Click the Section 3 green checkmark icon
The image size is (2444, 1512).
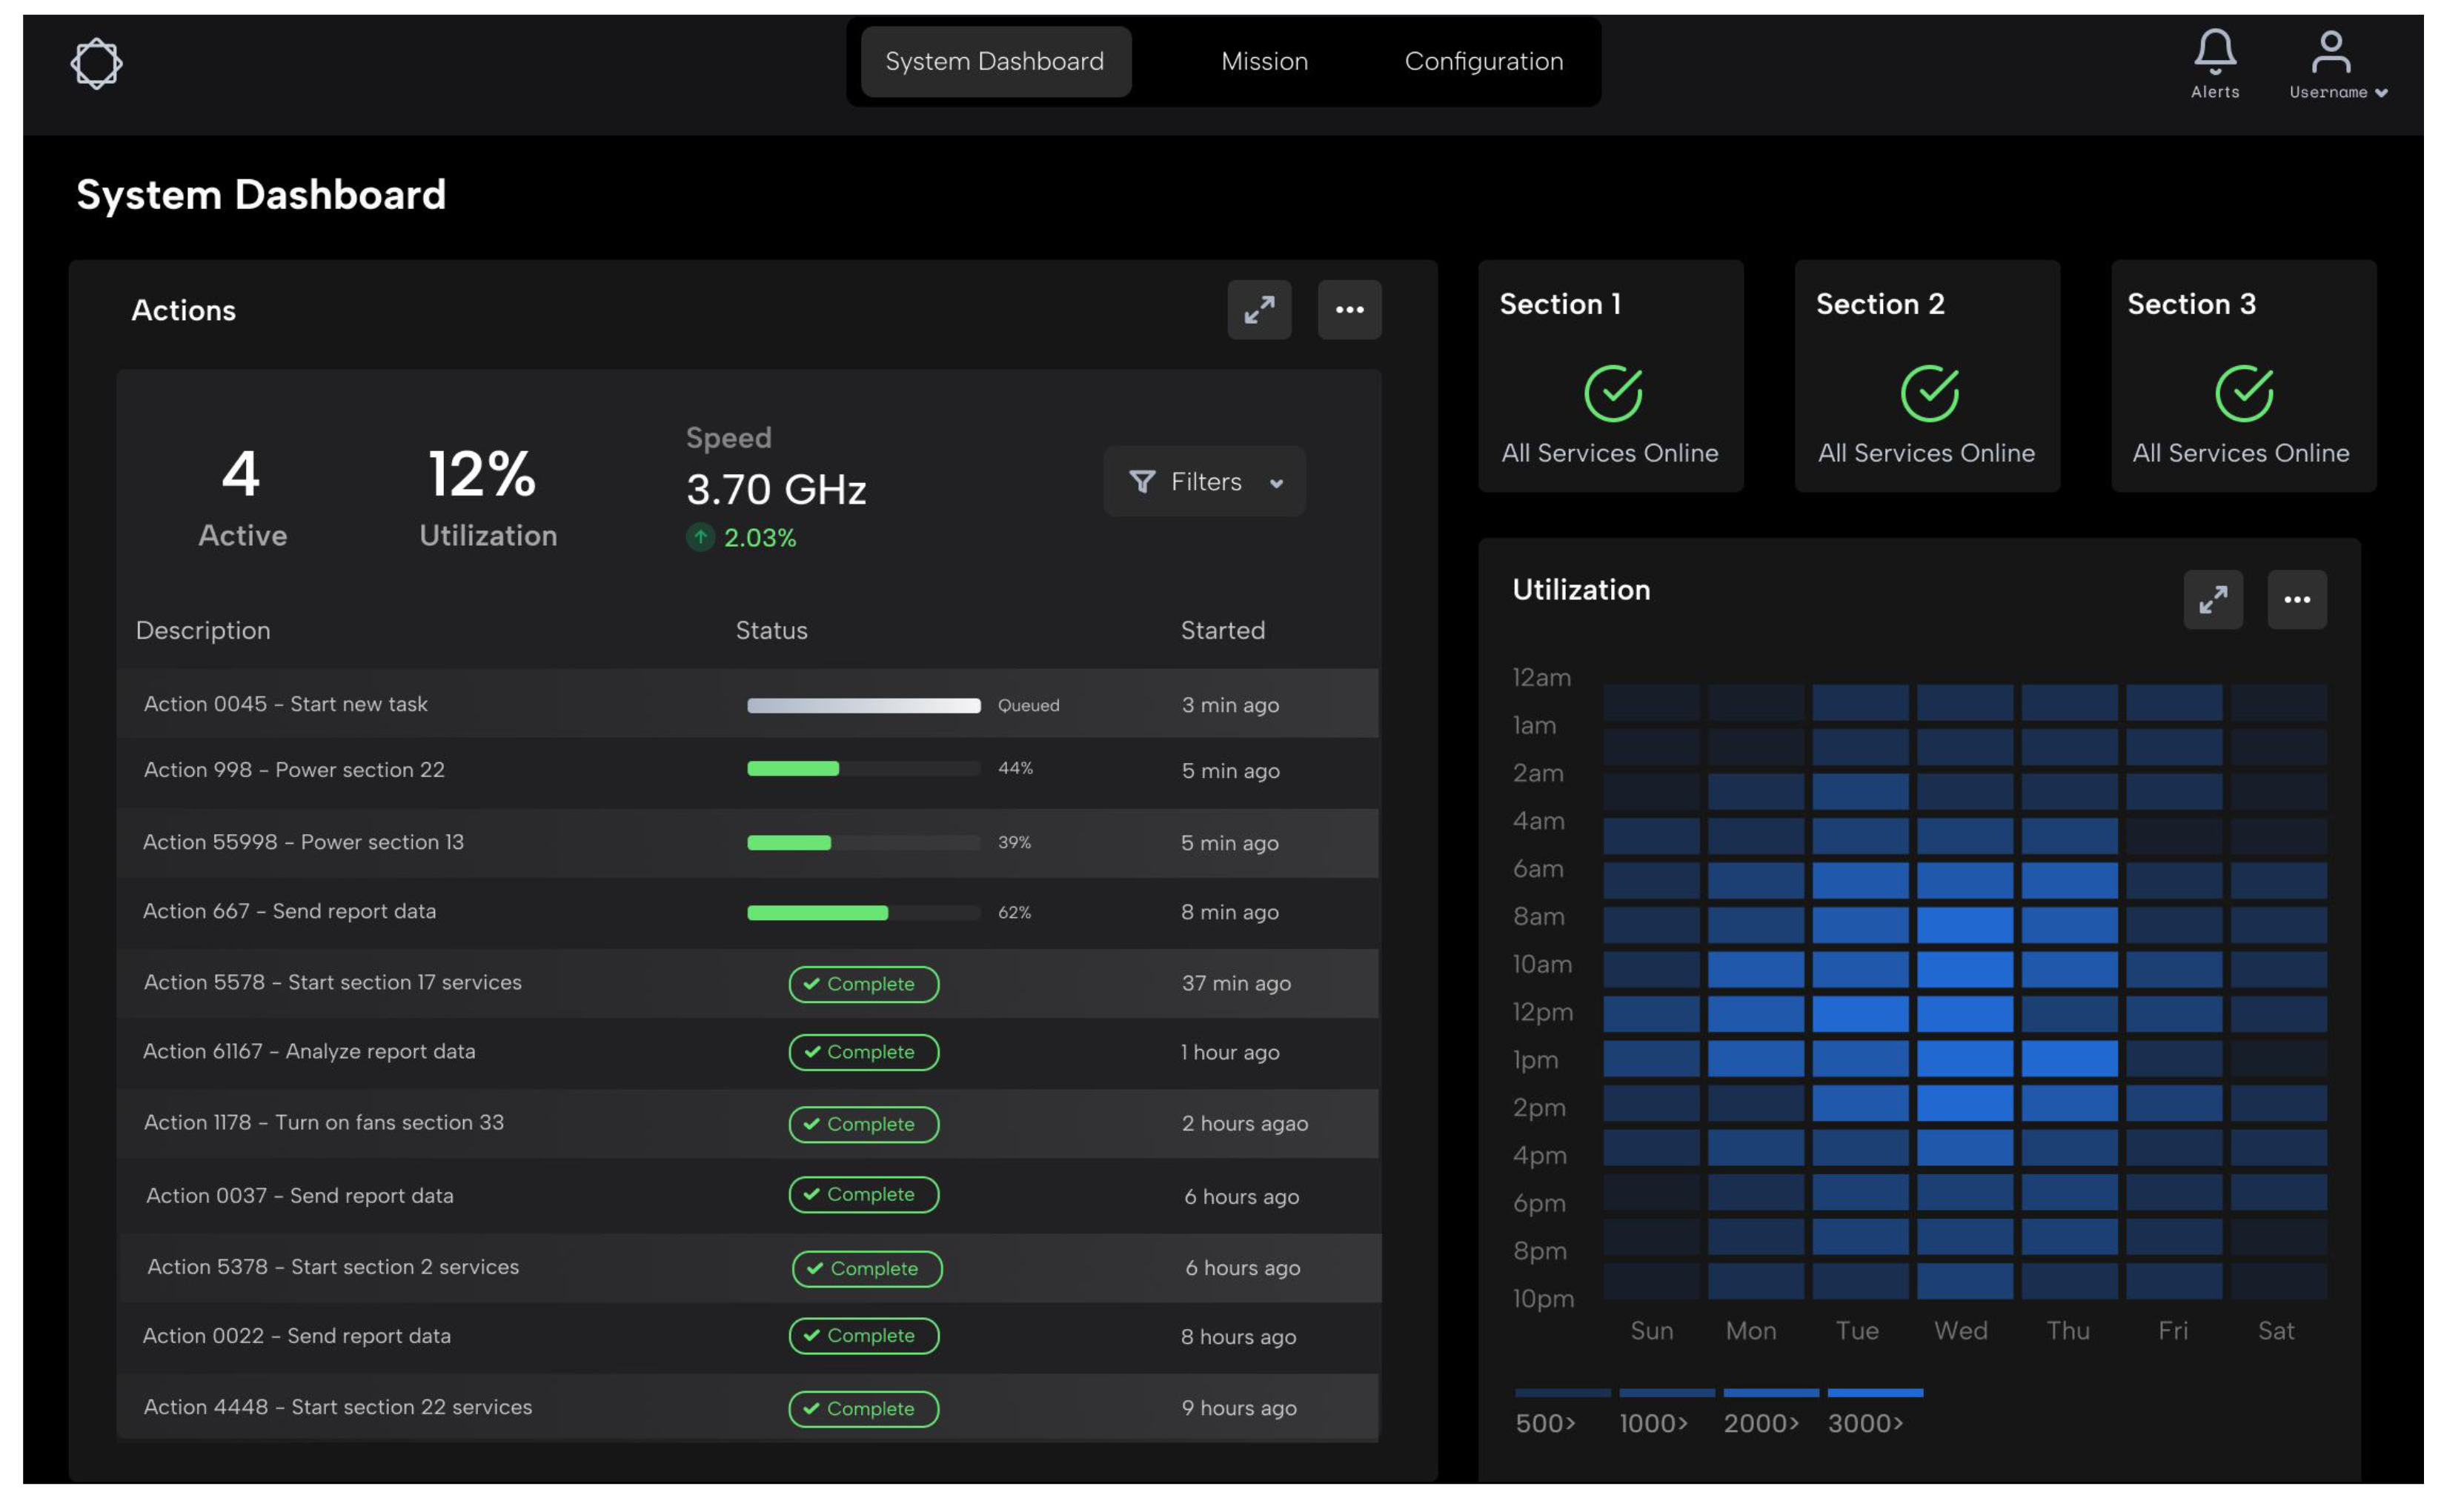point(2243,393)
